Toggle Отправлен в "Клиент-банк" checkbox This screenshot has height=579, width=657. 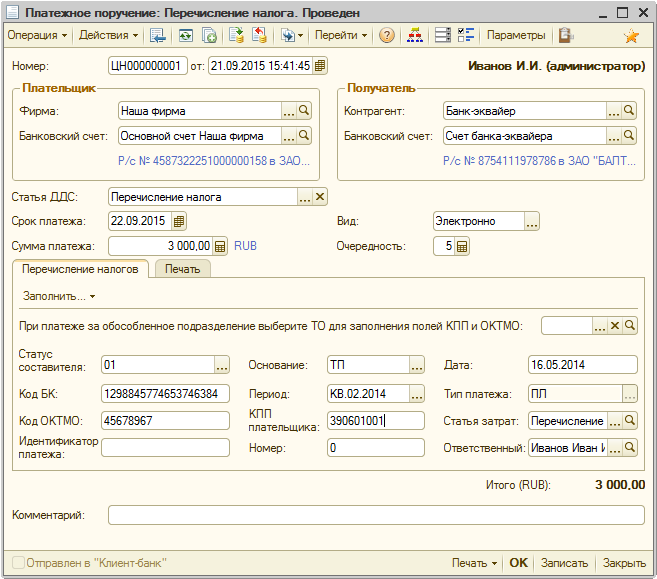point(18,563)
